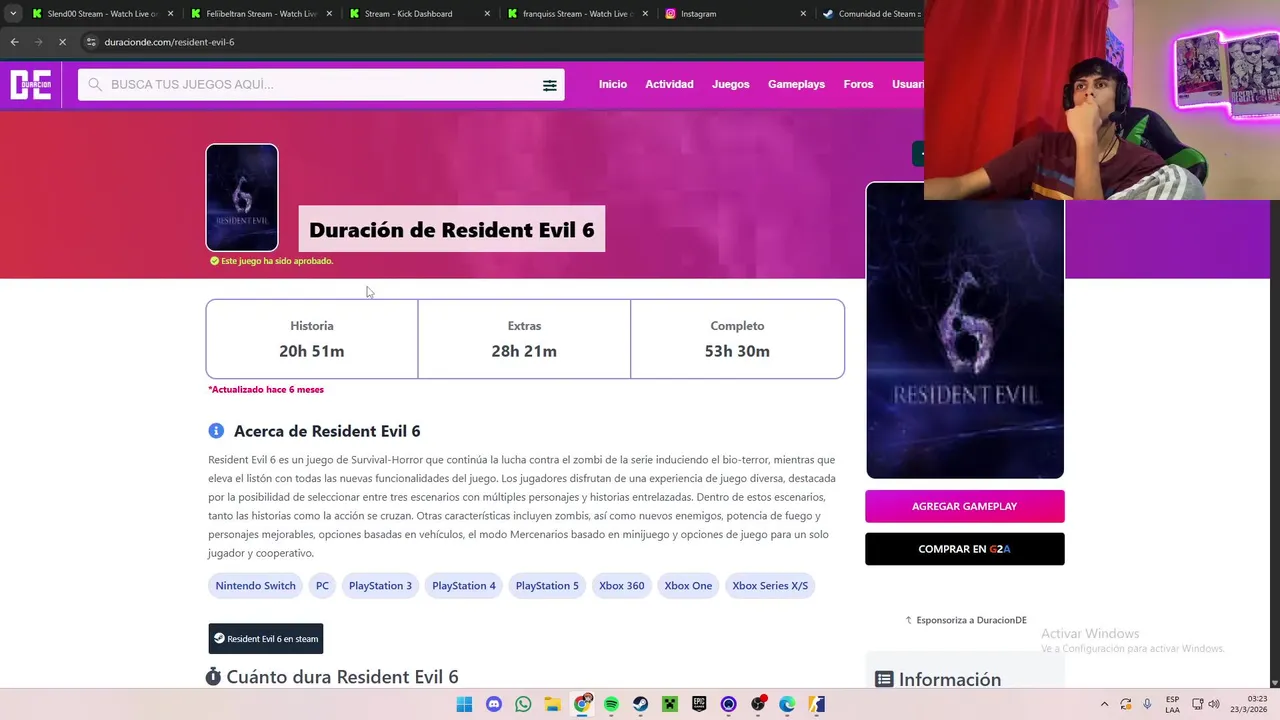The height and width of the screenshot is (720, 1280).
Task: Open the volume control in the tray
Action: click(1215, 704)
